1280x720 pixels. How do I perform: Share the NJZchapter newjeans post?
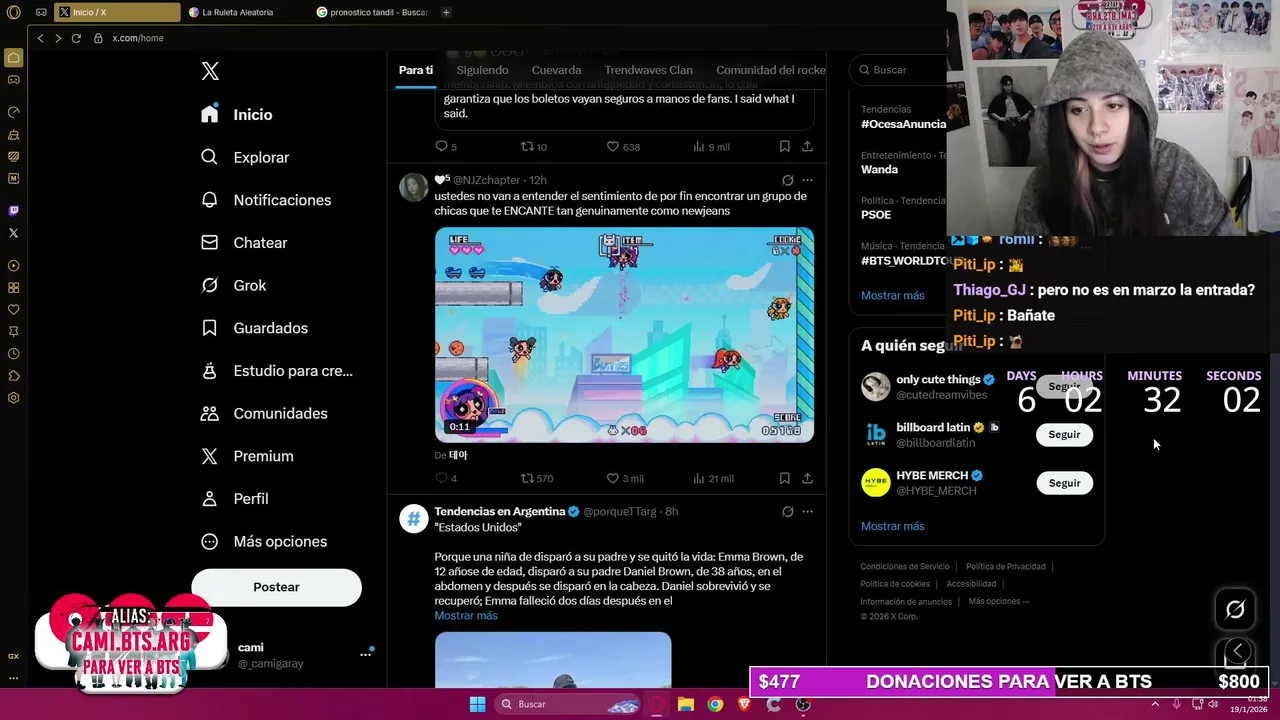(x=807, y=478)
